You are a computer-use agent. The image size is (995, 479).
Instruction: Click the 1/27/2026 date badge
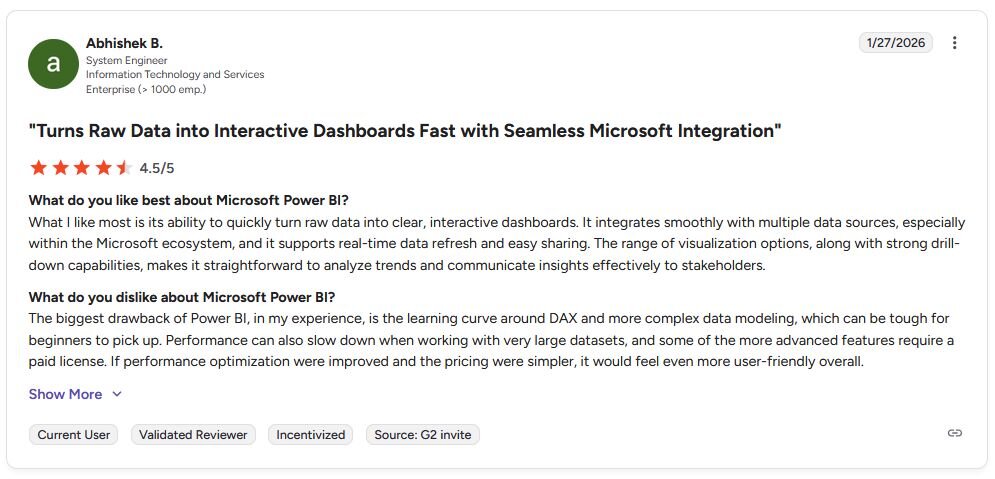click(x=896, y=43)
